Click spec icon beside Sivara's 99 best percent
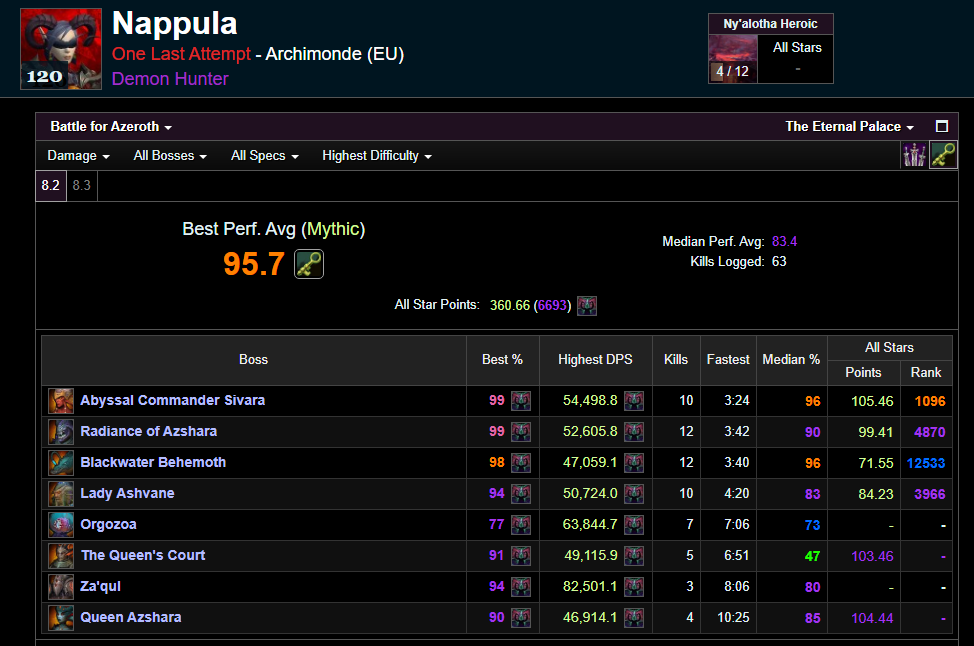Image resolution: width=974 pixels, height=646 pixels. 521,401
